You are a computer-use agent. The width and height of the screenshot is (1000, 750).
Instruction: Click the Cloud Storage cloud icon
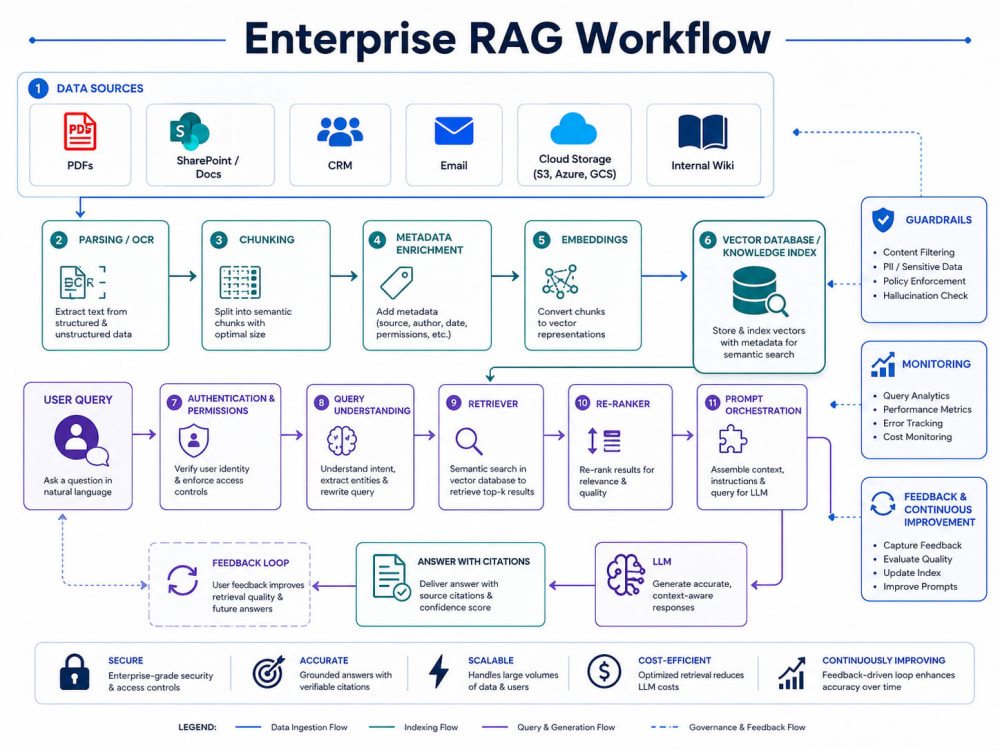(573, 128)
